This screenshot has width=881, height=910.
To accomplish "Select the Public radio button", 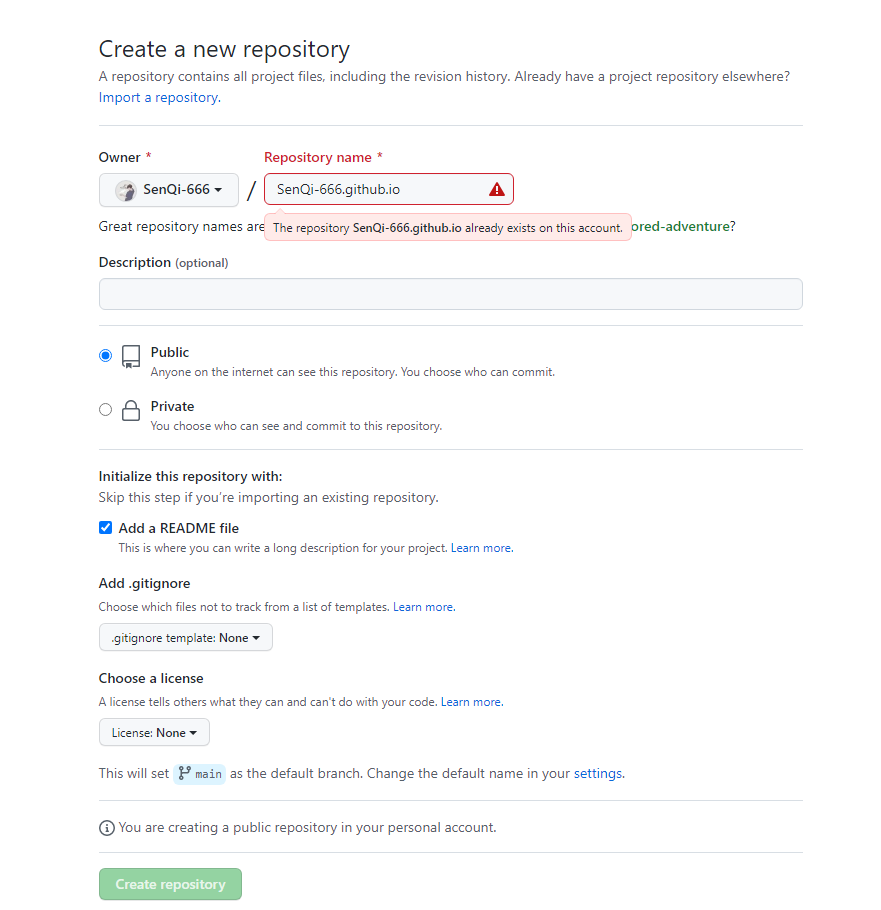I will point(106,355).
